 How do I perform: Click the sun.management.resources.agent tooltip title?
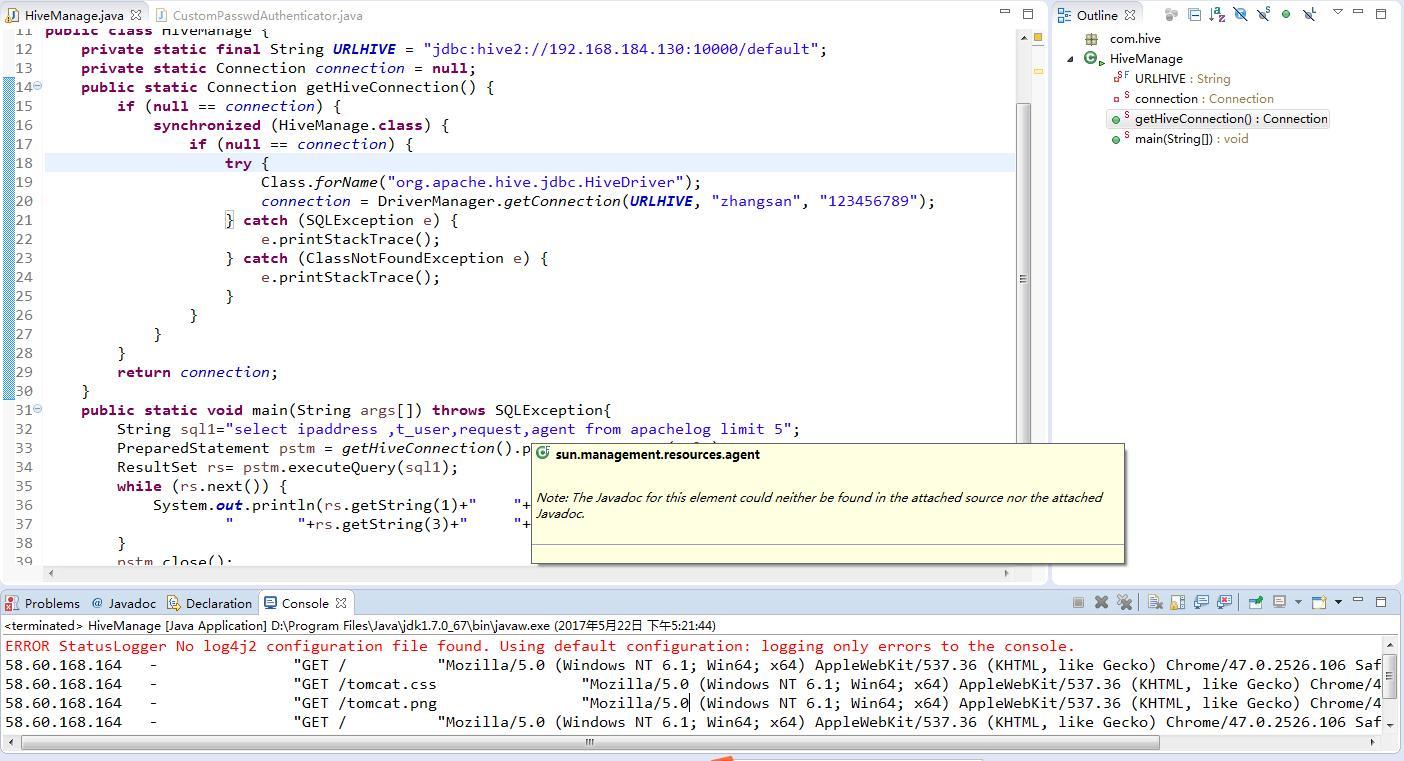click(657, 454)
